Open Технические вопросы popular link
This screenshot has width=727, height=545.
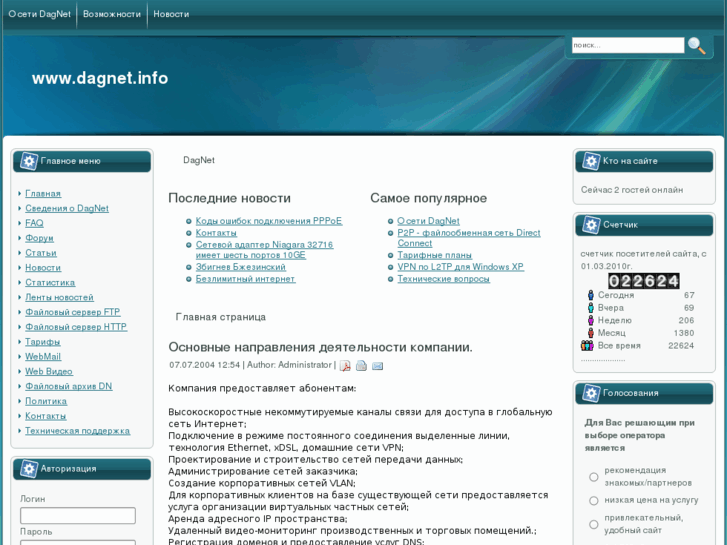click(x=443, y=279)
